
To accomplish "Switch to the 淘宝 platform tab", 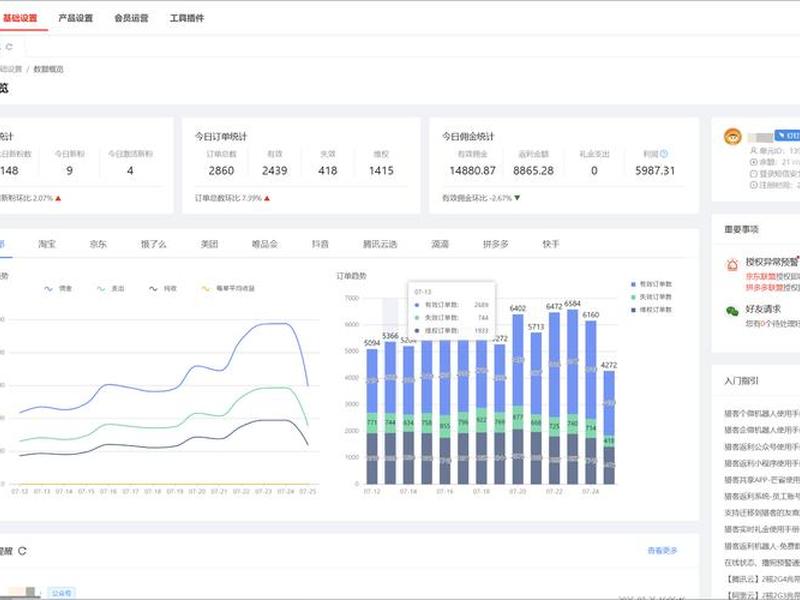I will point(47,244).
